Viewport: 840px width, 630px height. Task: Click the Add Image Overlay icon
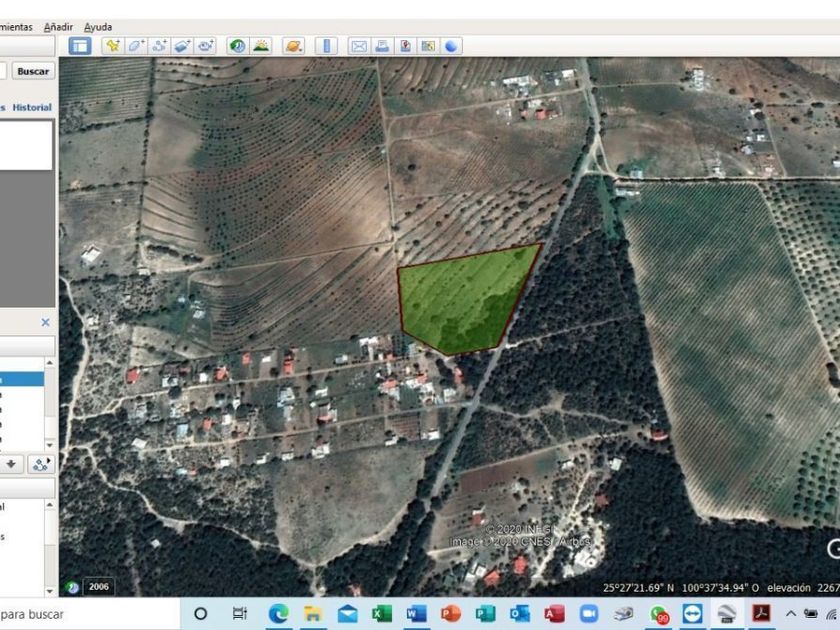[x=182, y=46]
